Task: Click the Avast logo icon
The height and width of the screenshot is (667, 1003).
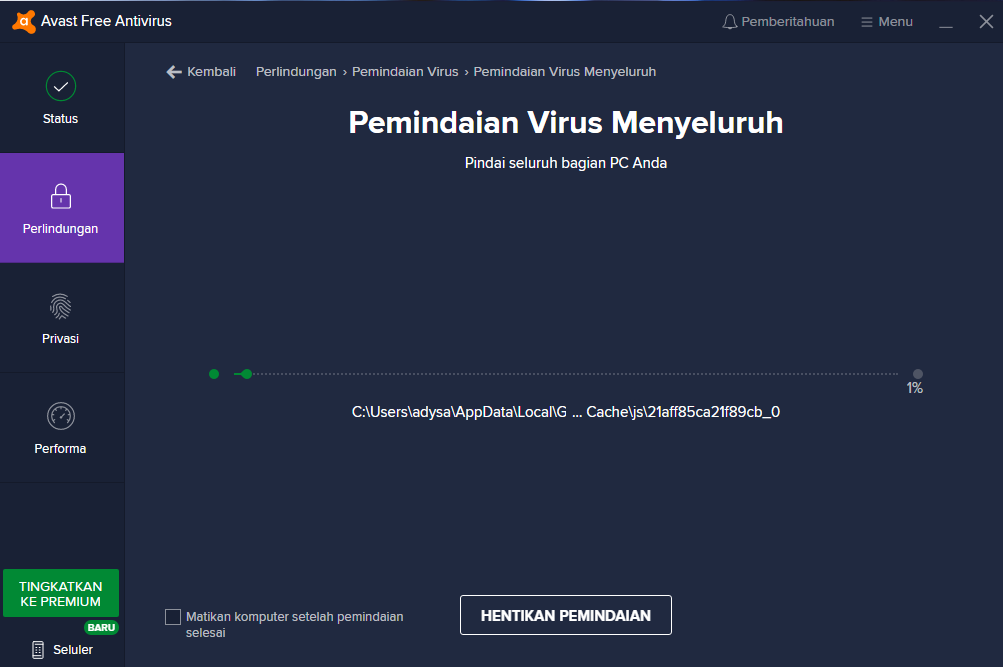Action: (x=22, y=21)
